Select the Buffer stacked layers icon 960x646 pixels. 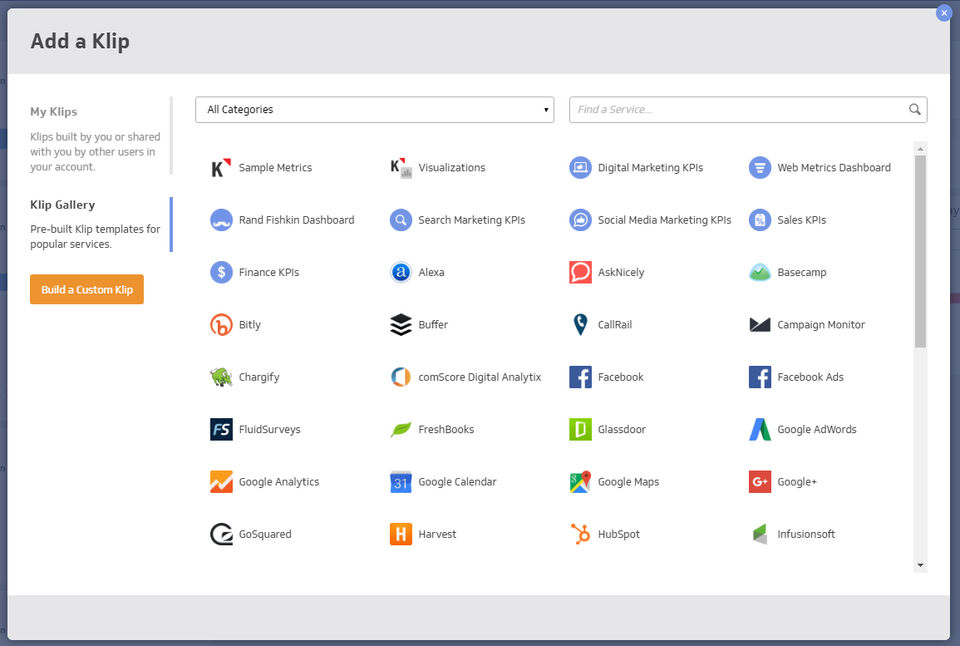click(401, 325)
